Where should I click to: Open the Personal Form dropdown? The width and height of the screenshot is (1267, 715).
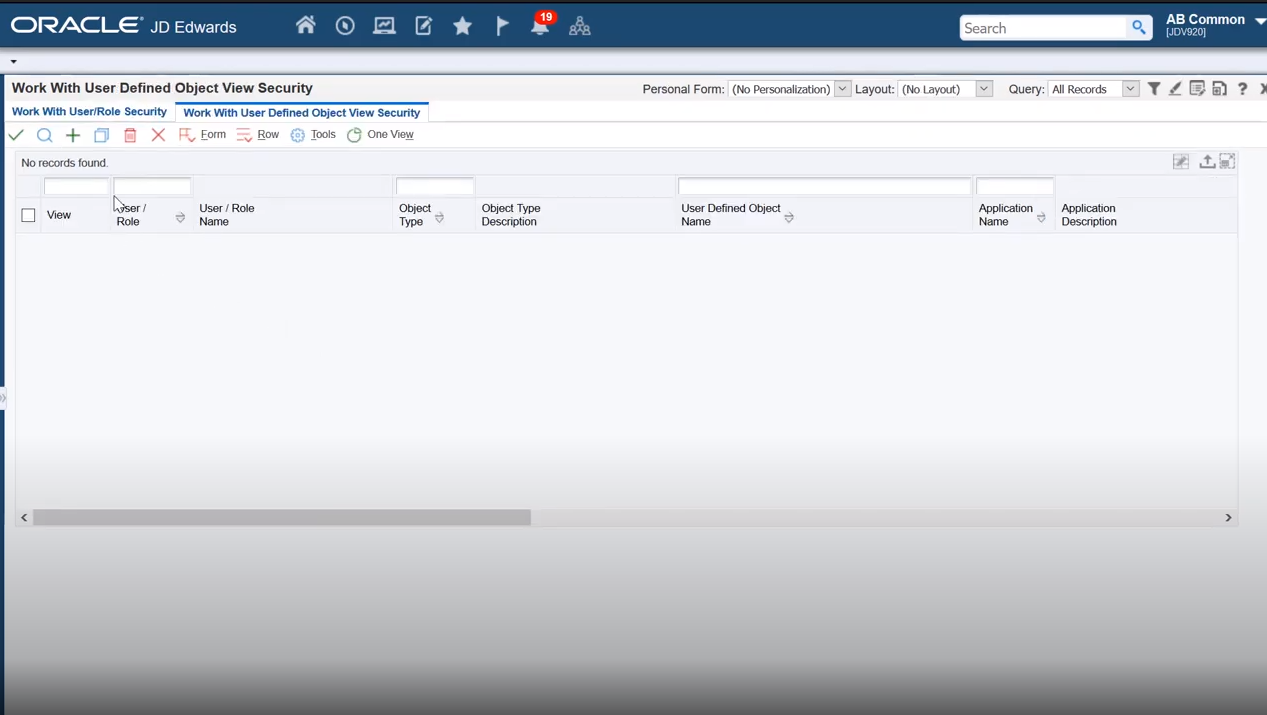click(x=842, y=89)
